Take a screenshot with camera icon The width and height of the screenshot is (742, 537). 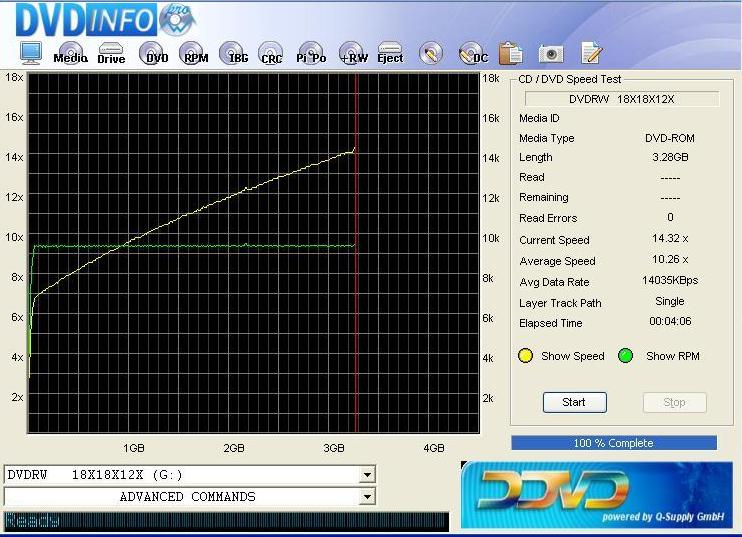551,53
